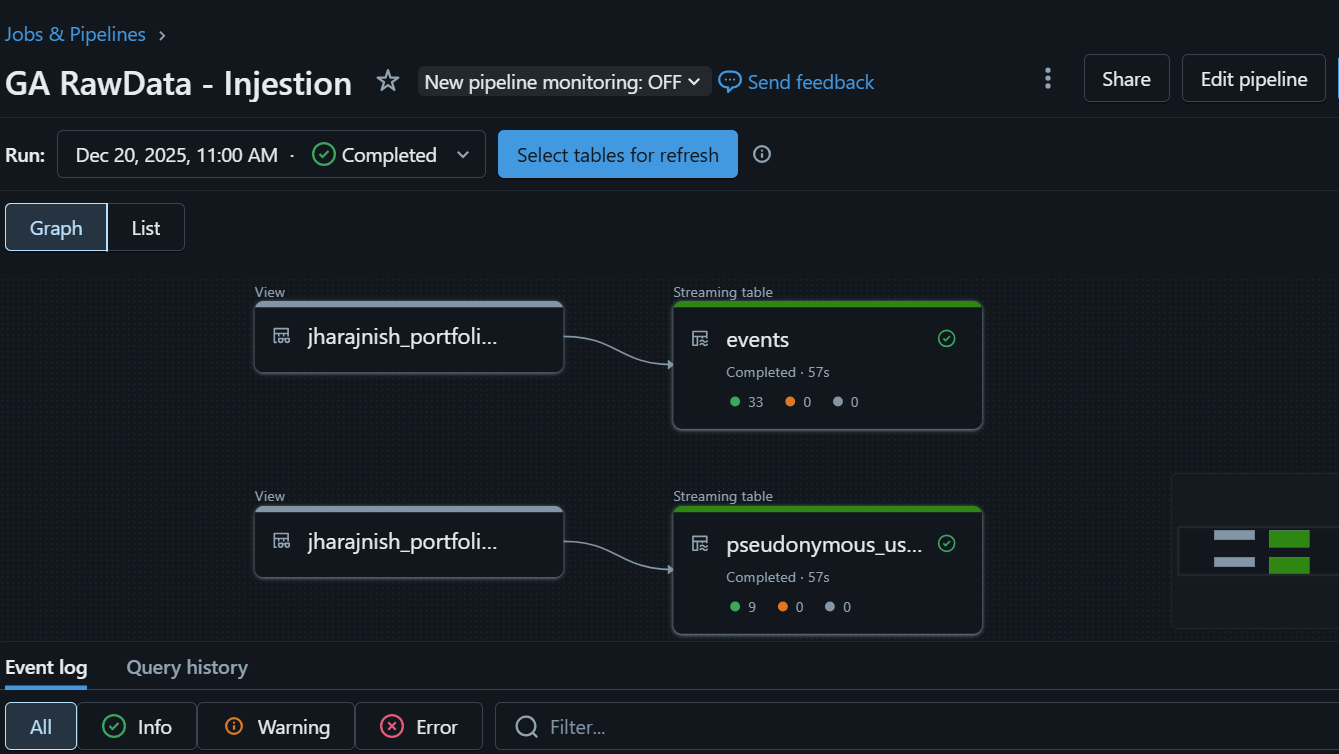Viewport: 1339px width, 754px height.
Task: Click the search icon in Filter box
Action: coord(526,727)
